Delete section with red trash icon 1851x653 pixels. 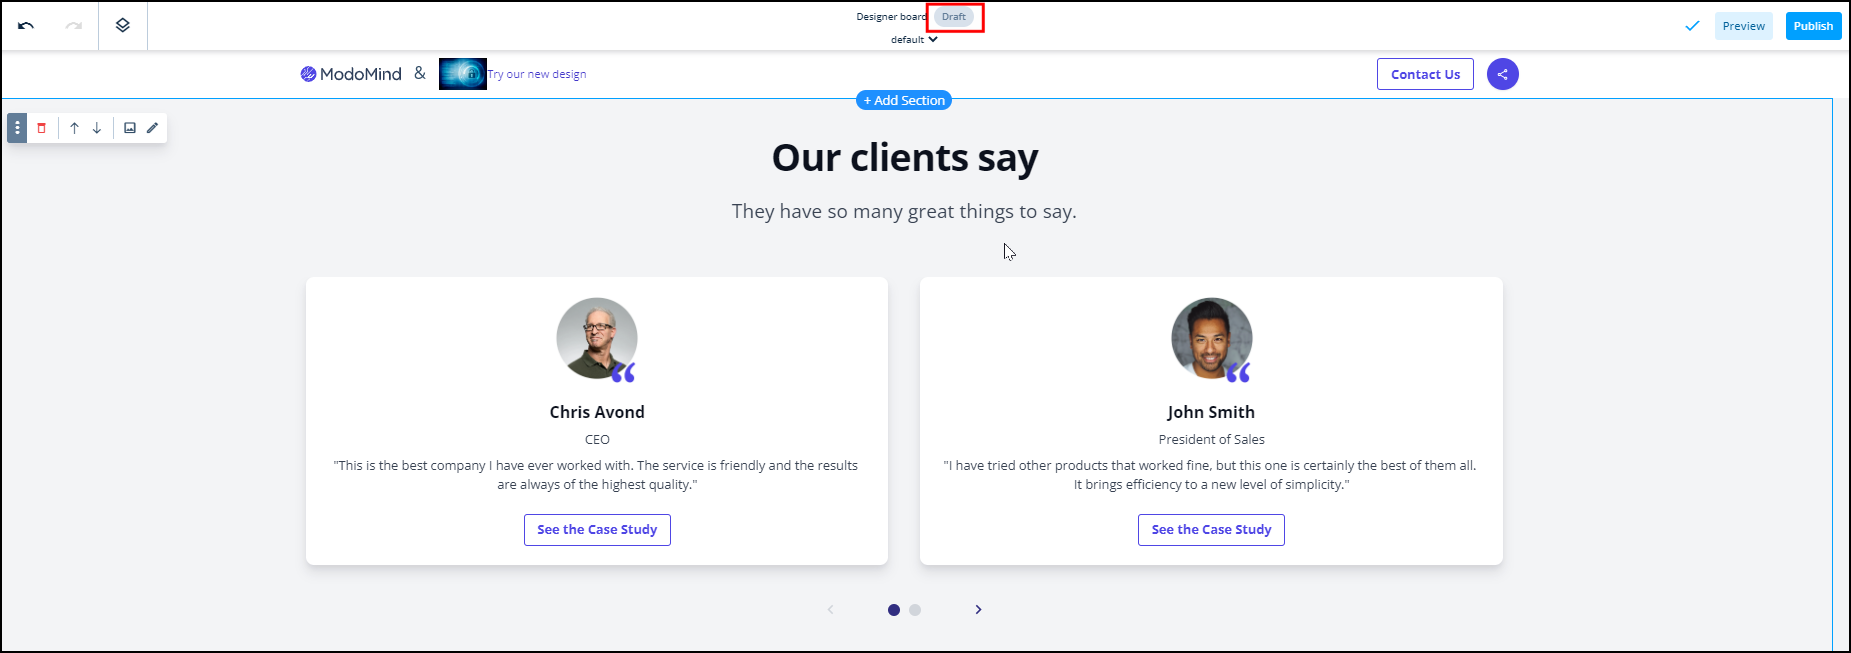[42, 128]
